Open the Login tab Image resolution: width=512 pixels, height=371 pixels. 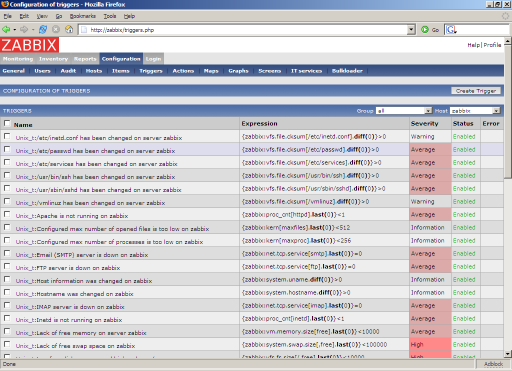tap(153, 59)
